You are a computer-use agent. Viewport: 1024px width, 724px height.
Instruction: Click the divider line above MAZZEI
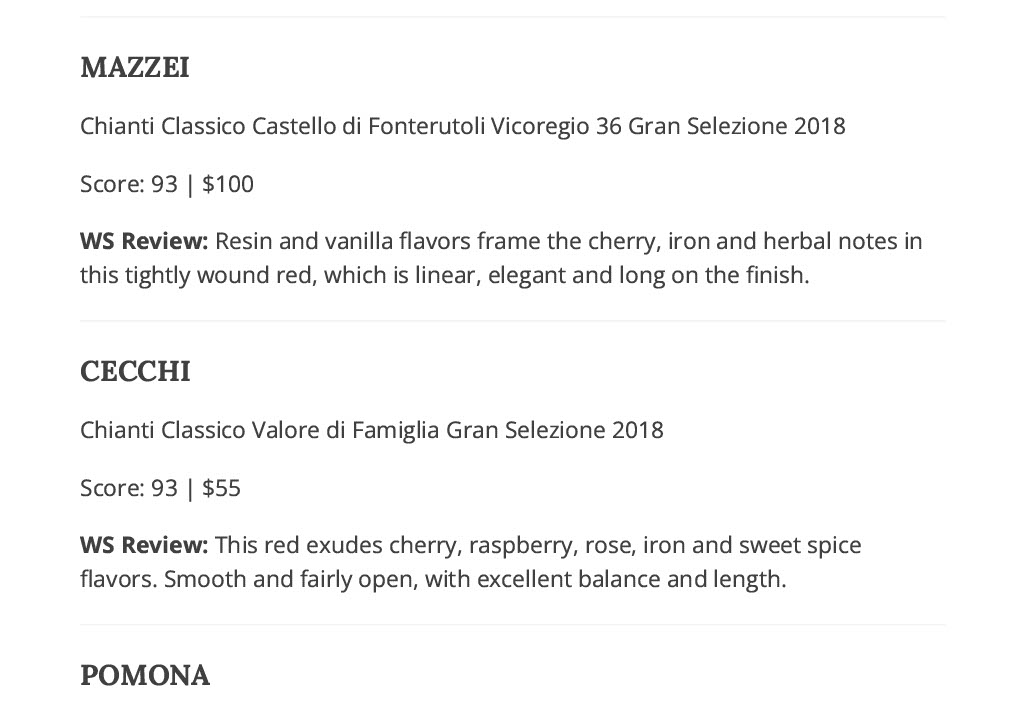[513, 16]
